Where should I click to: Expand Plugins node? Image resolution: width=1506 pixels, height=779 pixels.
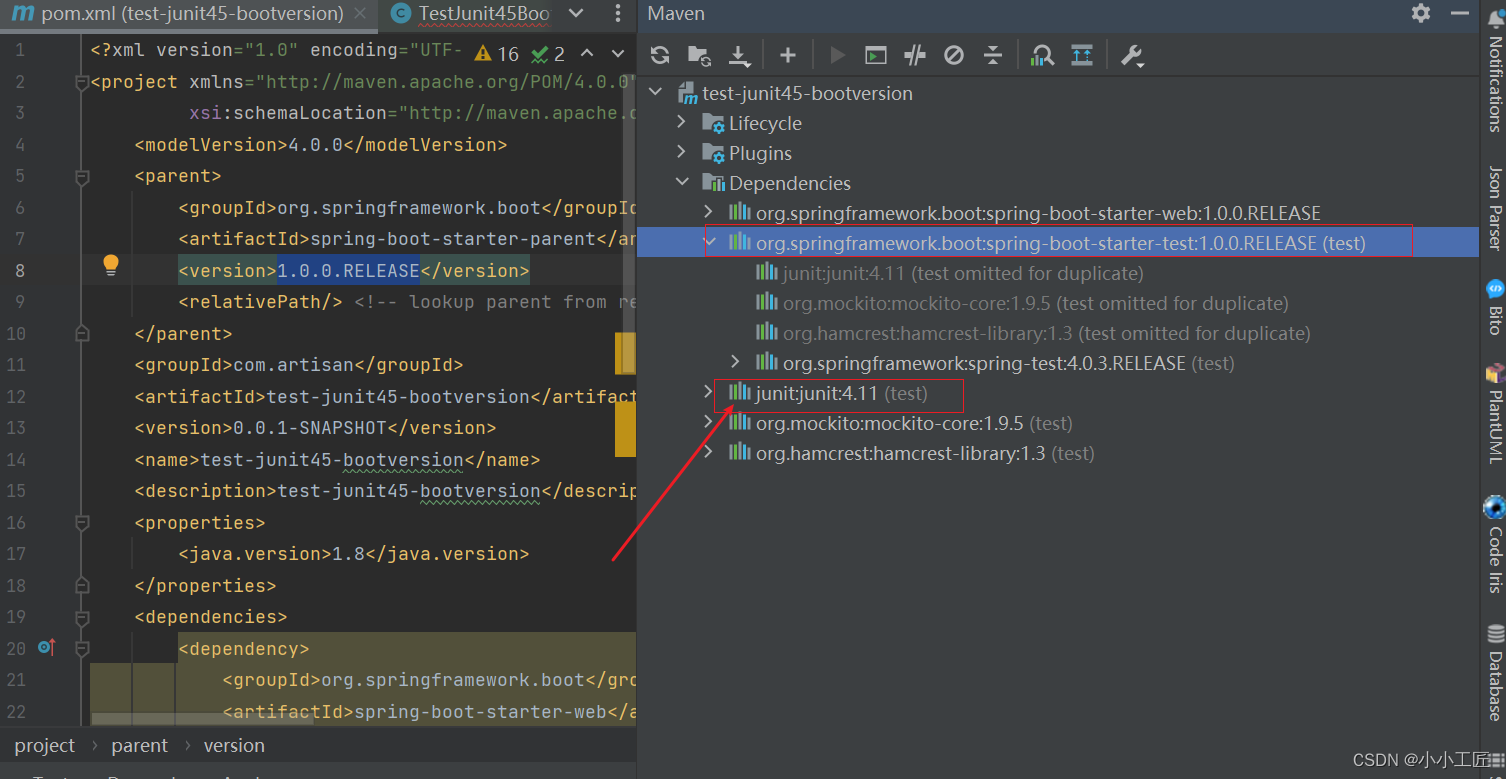tap(682, 153)
